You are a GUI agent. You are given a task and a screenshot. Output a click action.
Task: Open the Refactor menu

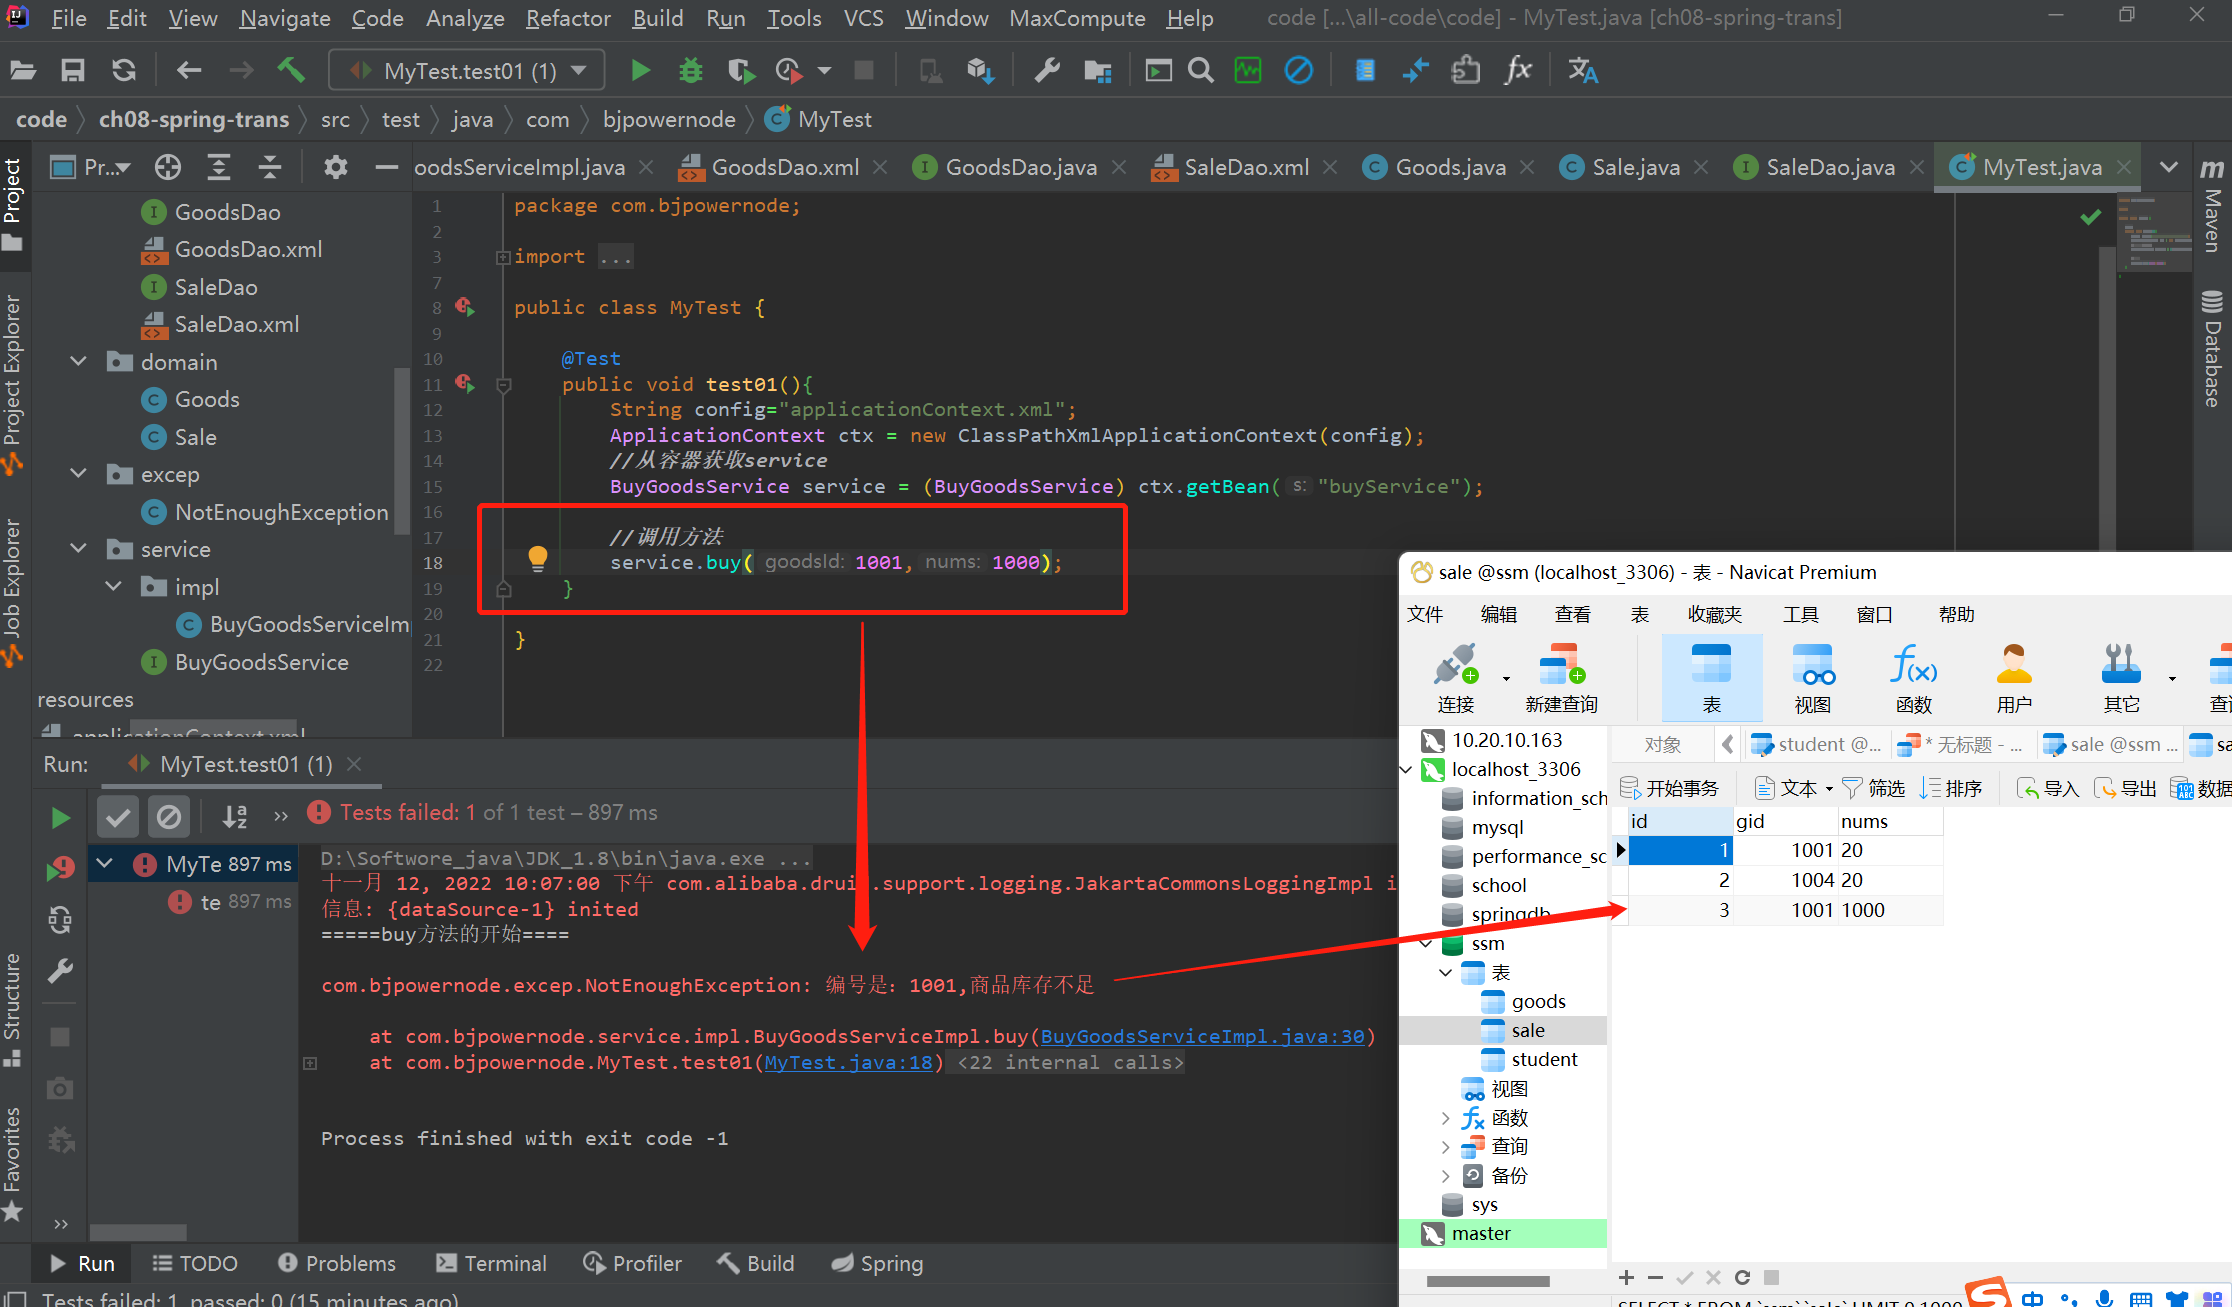click(x=567, y=18)
